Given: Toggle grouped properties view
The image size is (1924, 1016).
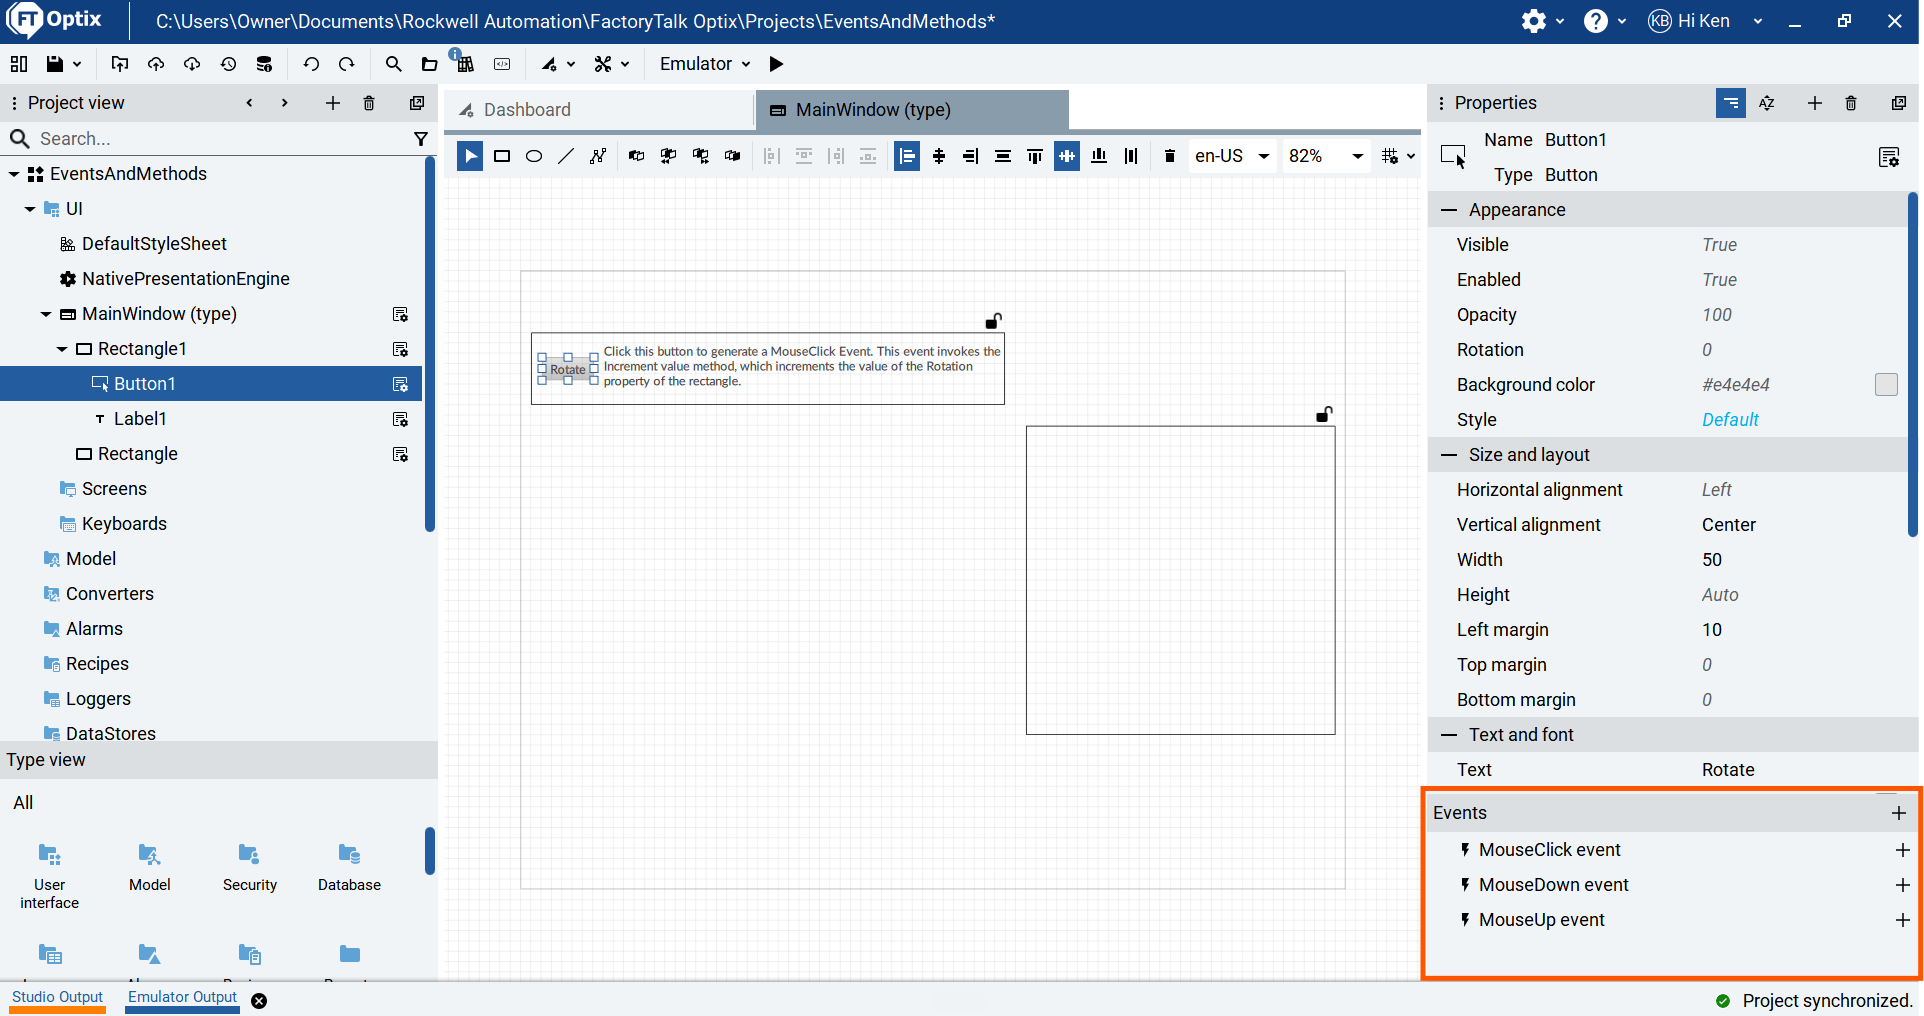Looking at the screenshot, I should [x=1731, y=103].
